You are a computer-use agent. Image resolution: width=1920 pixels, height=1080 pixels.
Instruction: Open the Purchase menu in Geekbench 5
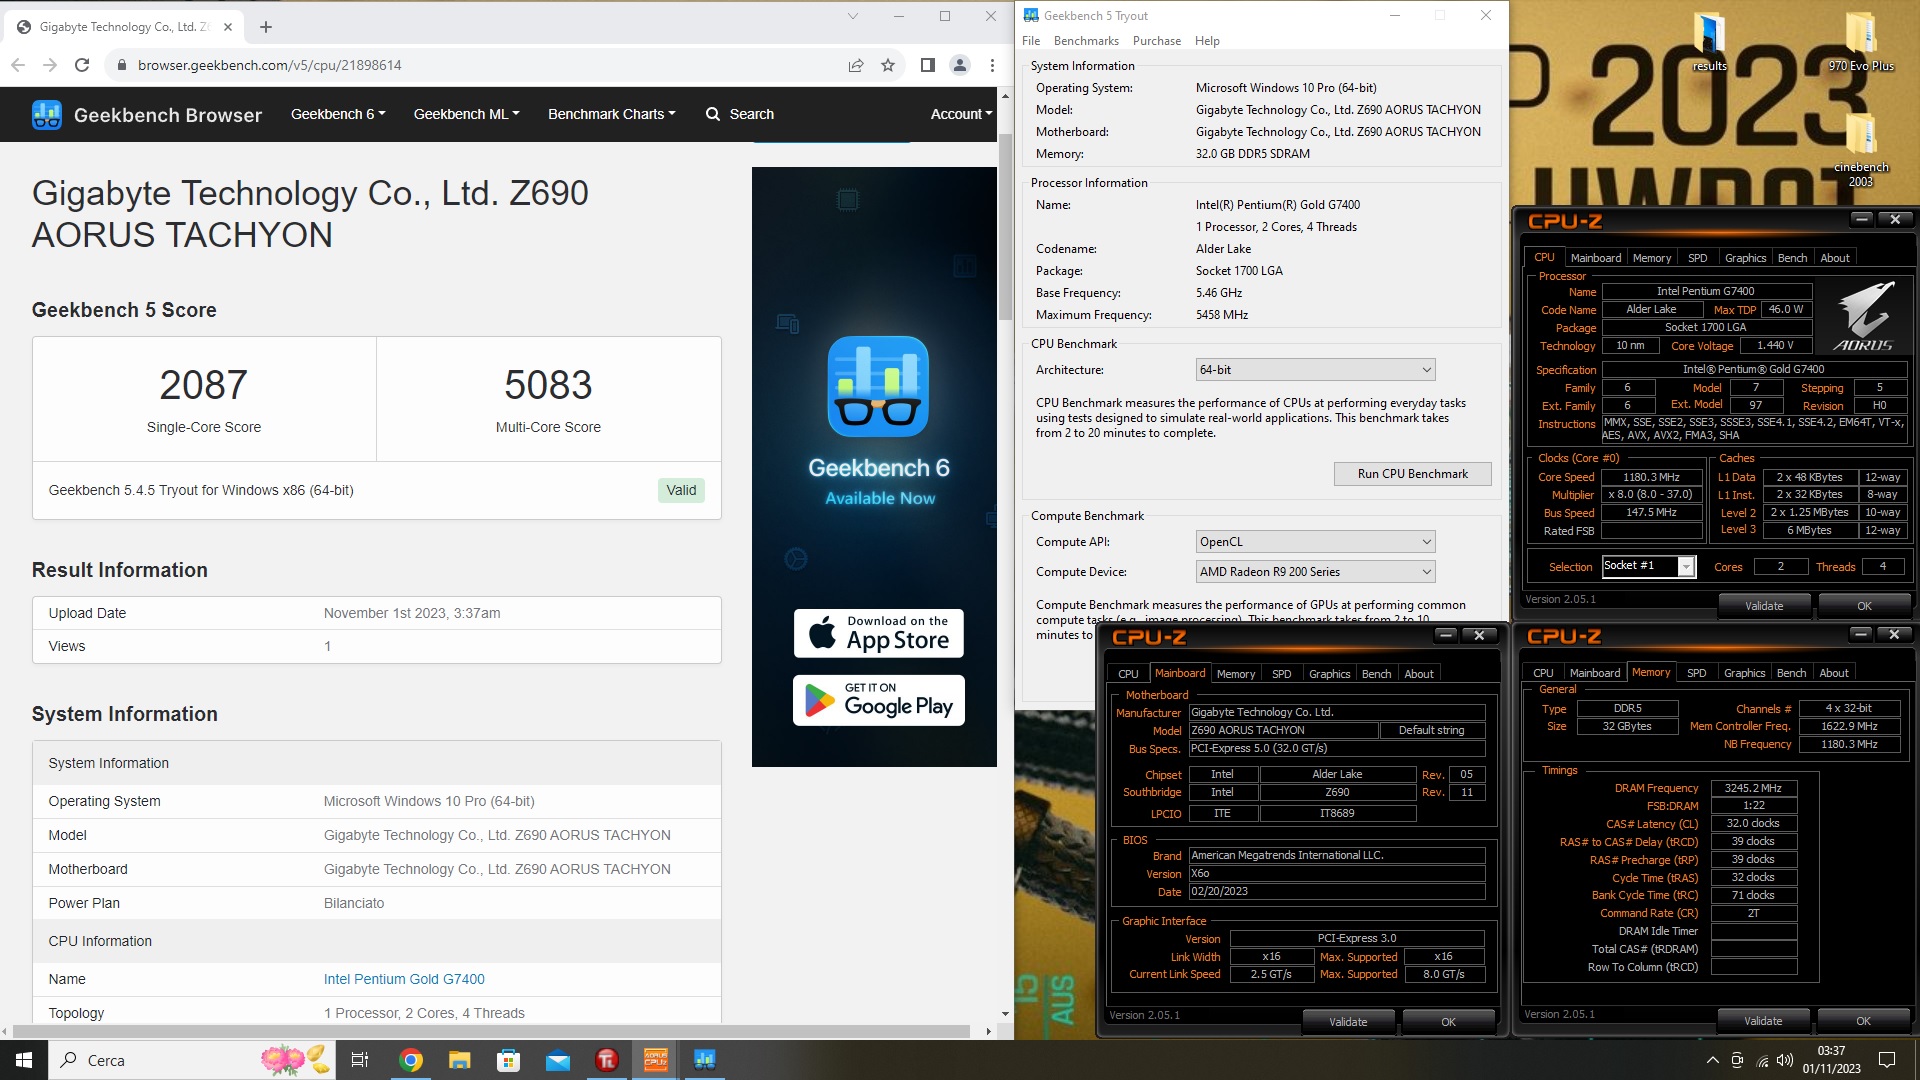pos(1157,41)
